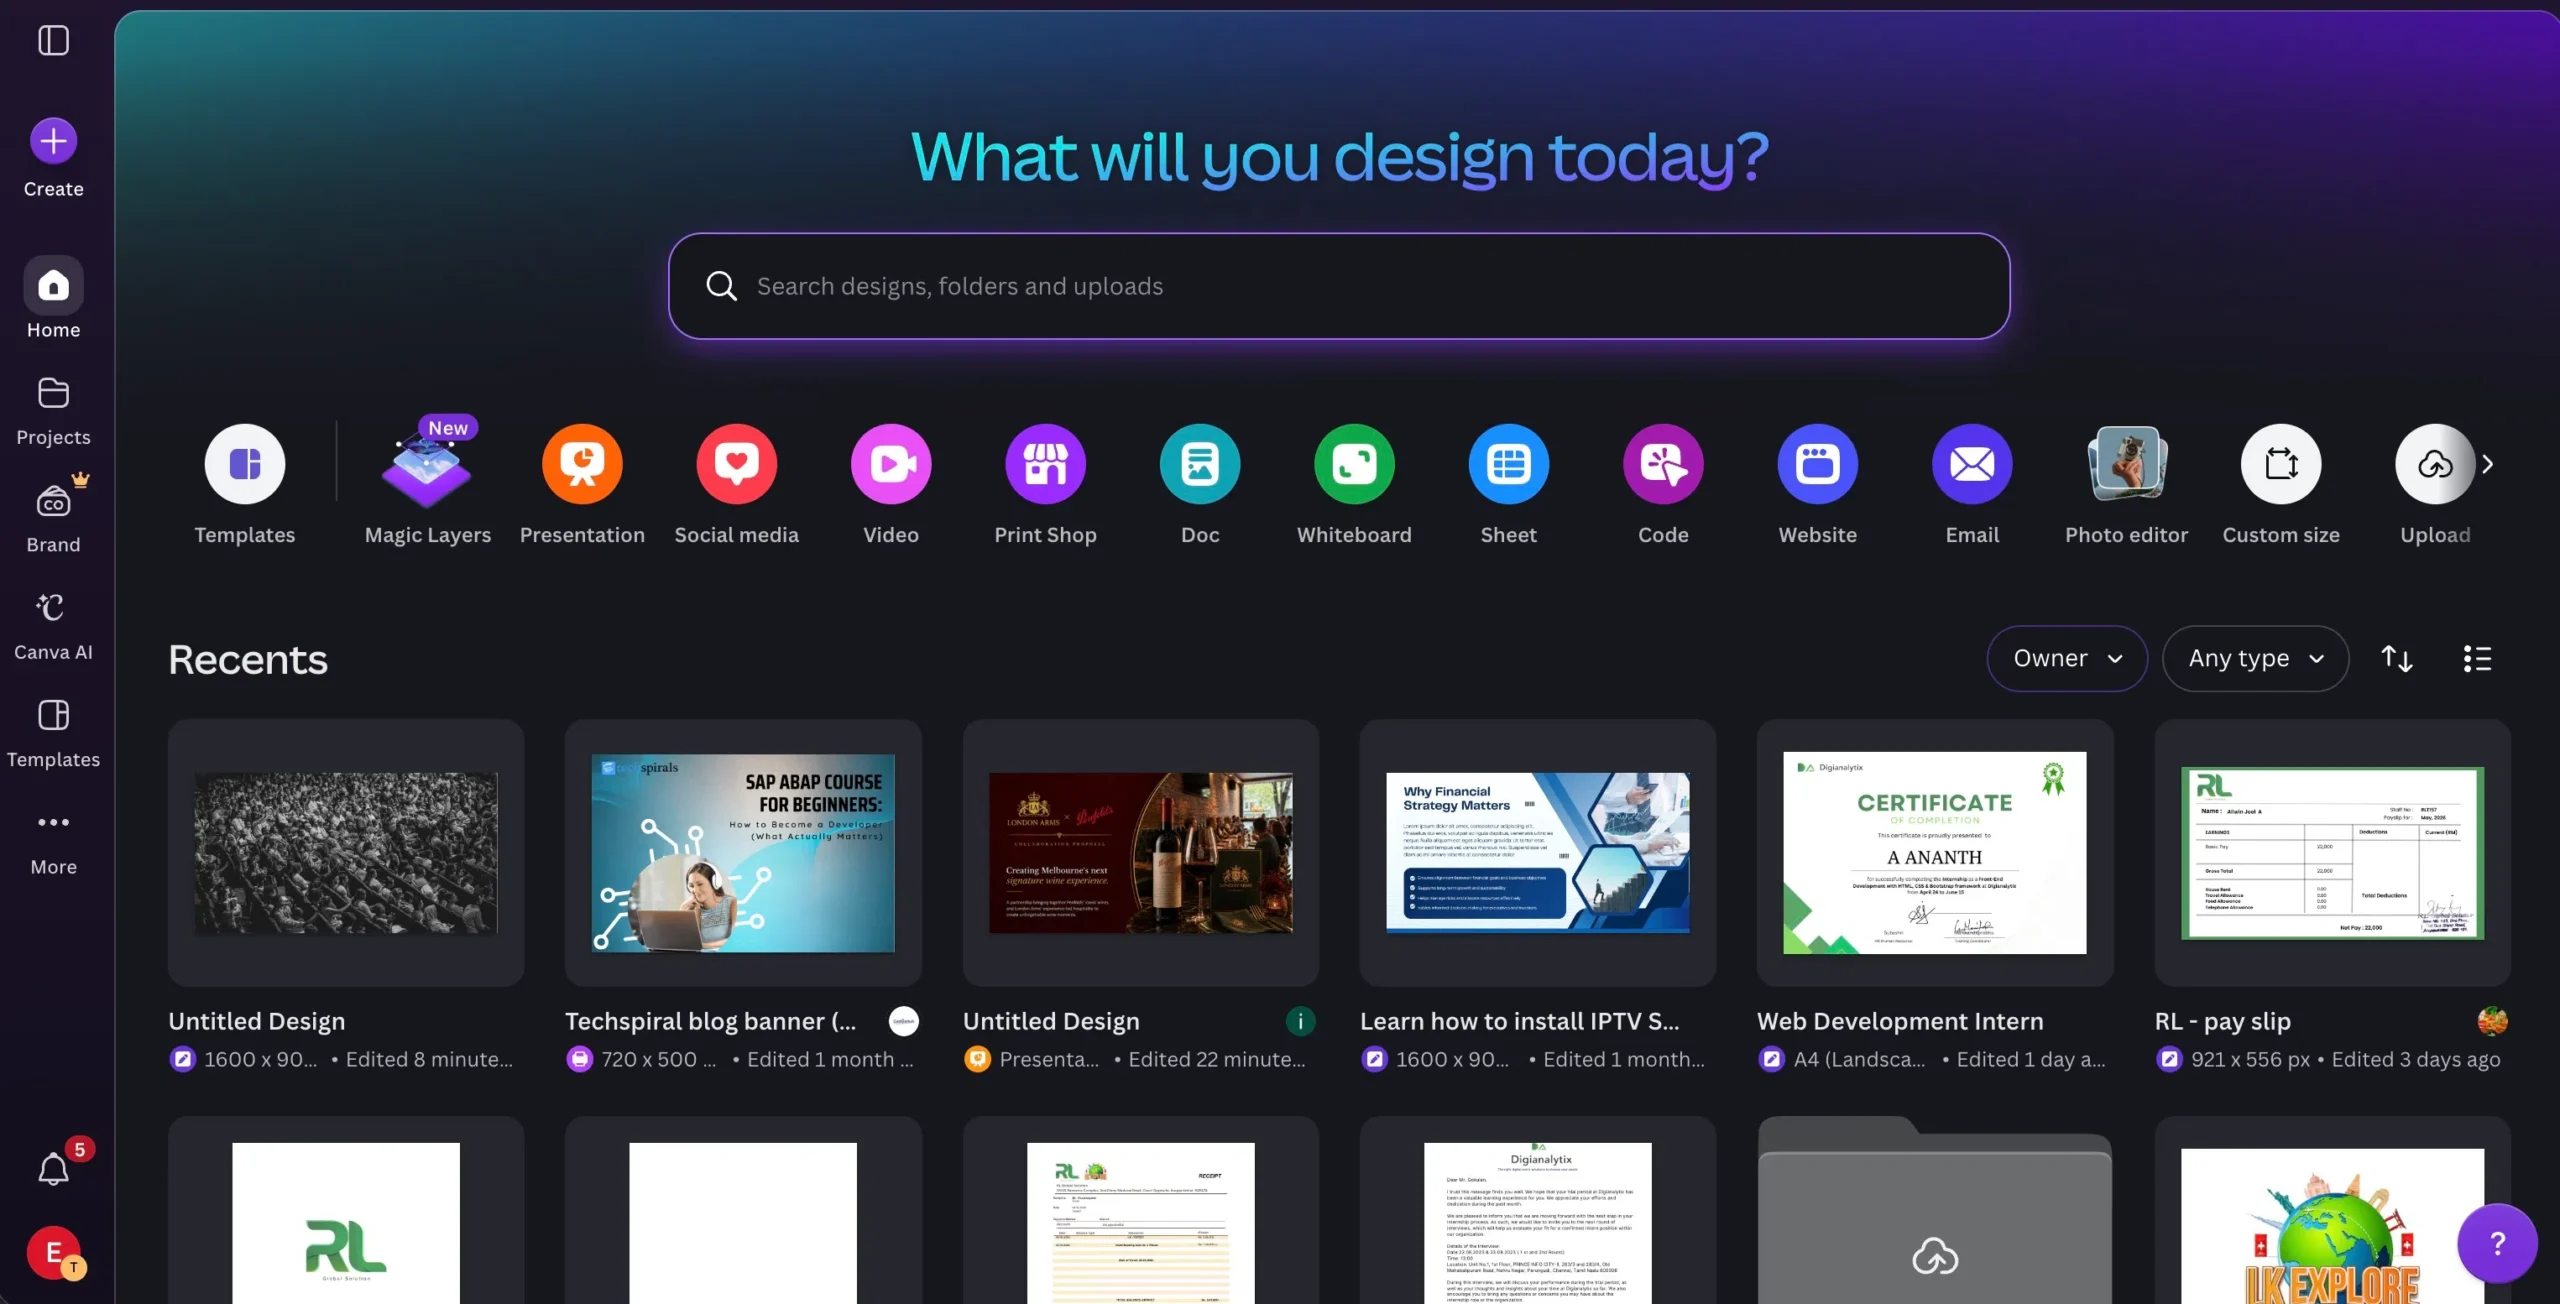Click the sort order arrows icon

[x=2397, y=658]
